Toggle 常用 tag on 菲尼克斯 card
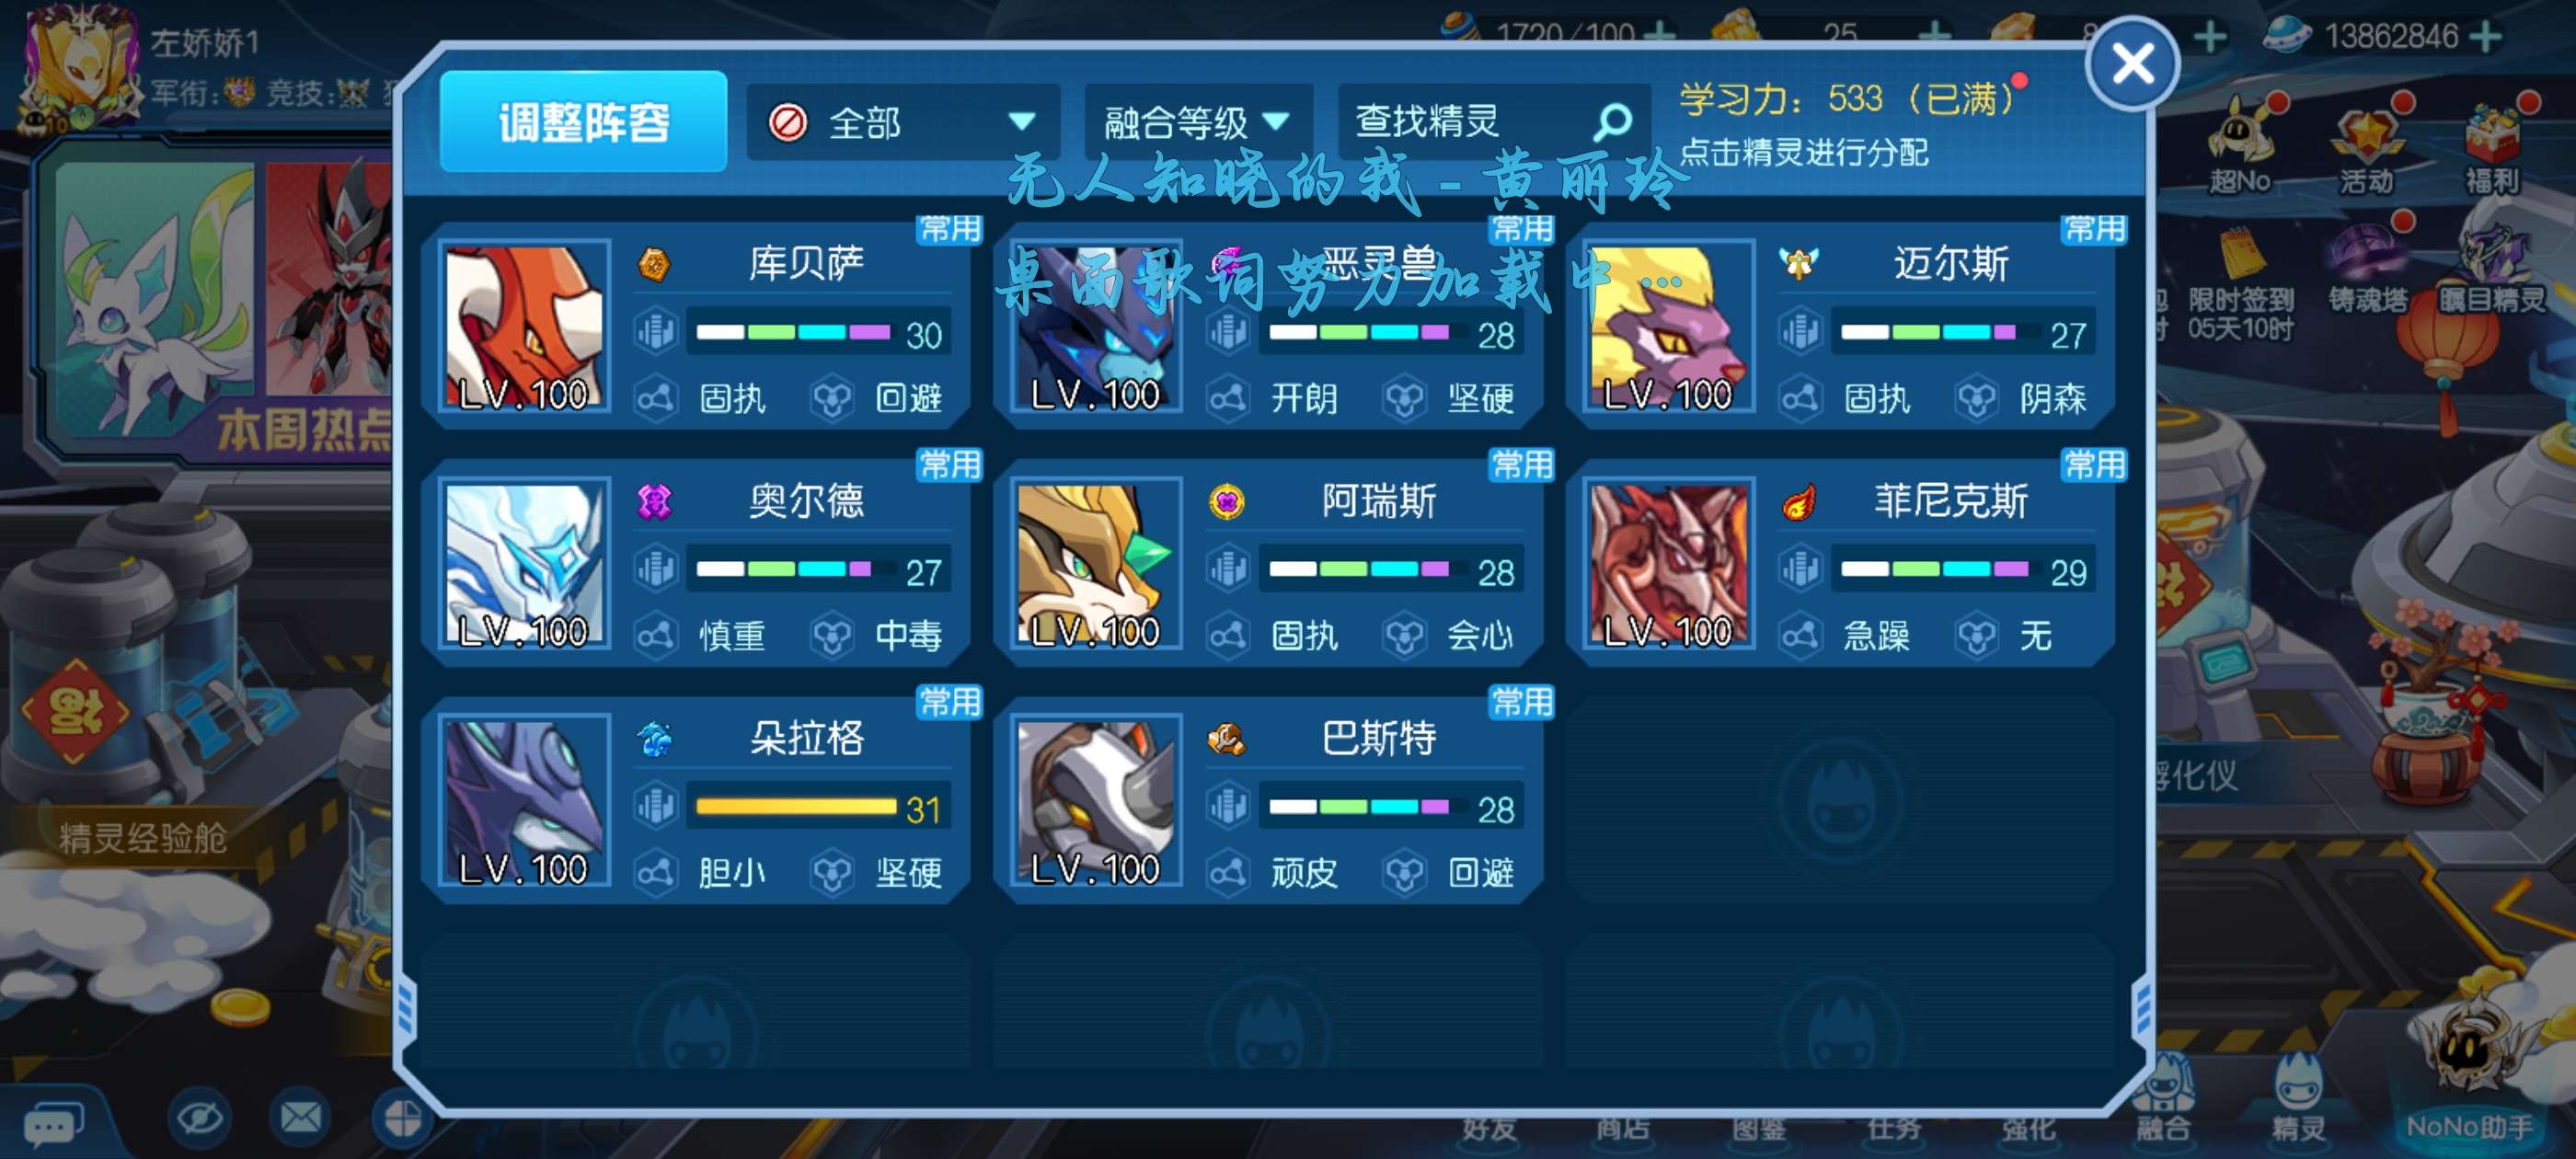The image size is (2576, 1159). click(x=2093, y=465)
